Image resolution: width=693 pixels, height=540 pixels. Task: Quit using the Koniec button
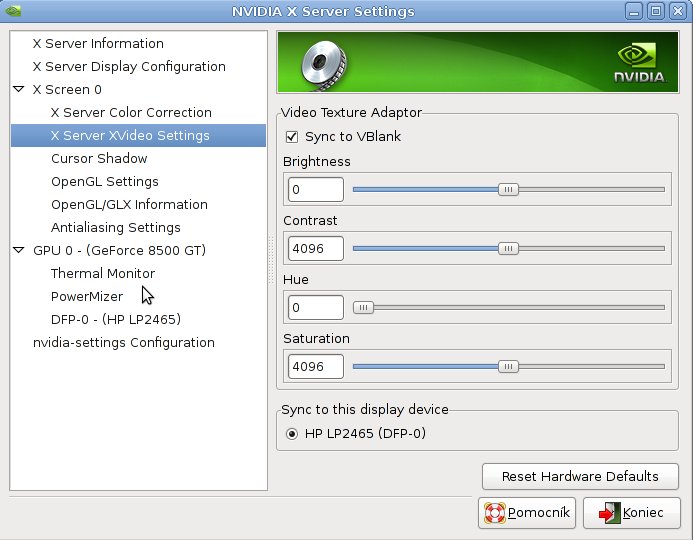tap(632, 513)
